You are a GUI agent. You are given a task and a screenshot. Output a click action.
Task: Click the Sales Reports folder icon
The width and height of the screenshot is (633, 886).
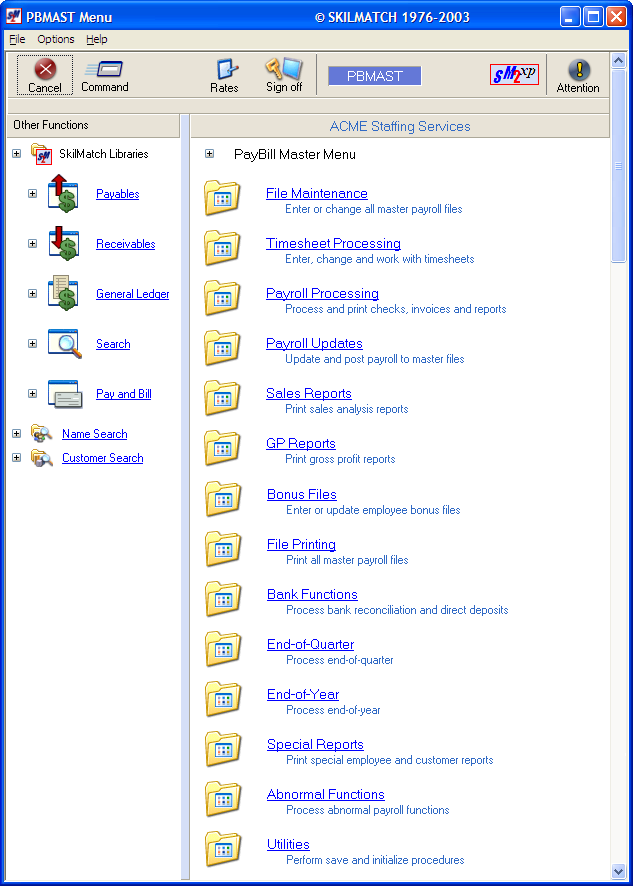(x=222, y=398)
